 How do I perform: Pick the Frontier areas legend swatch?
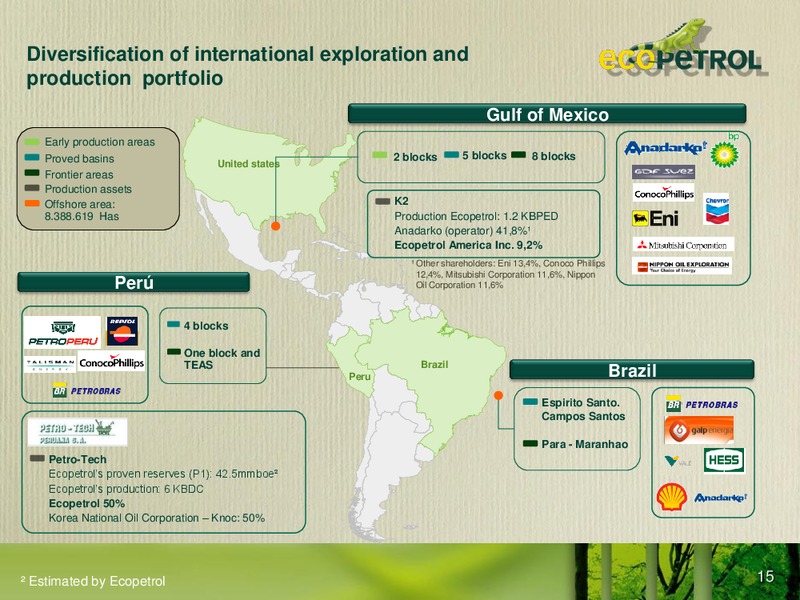[32, 173]
